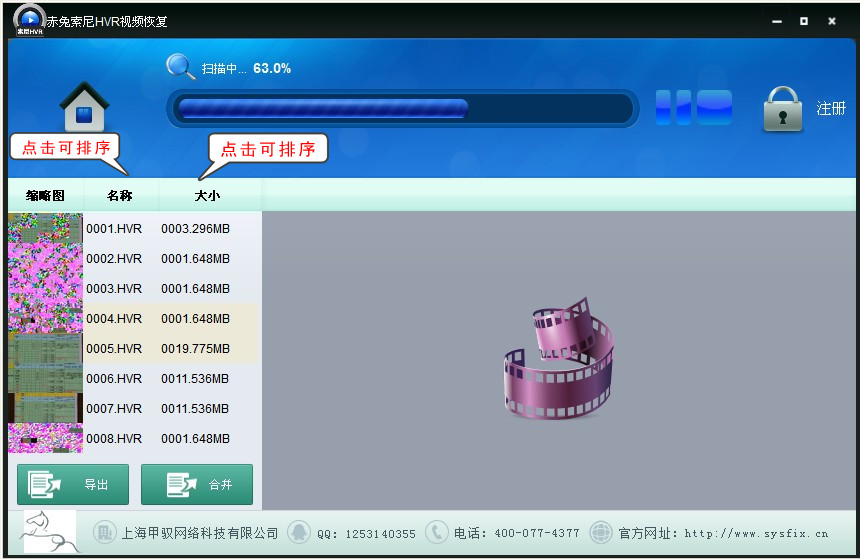Select file 0006.HVR

point(114,379)
